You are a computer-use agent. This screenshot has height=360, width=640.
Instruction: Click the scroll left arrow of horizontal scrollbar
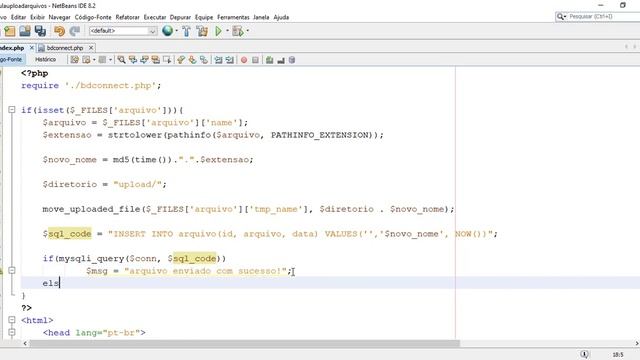[x=25, y=344]
